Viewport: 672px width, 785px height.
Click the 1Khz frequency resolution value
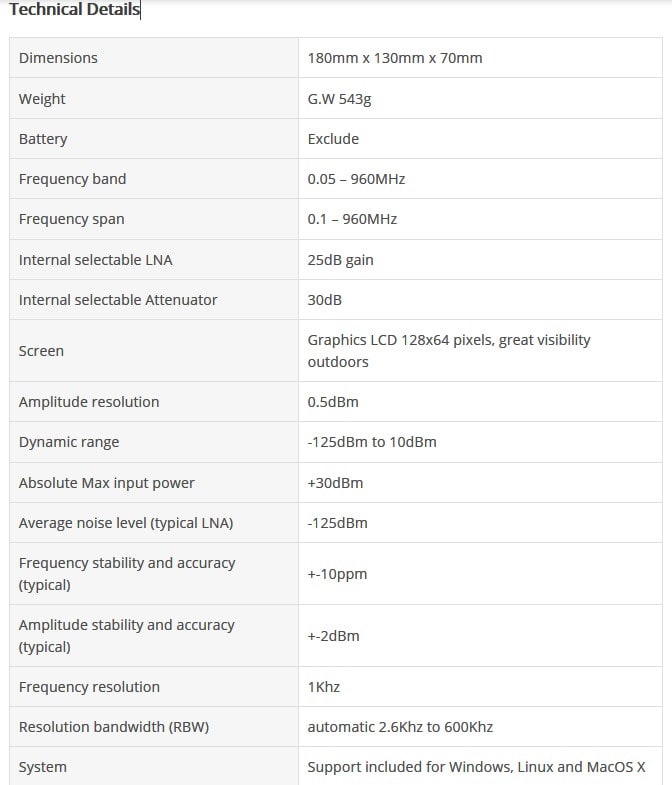(324, 687)
